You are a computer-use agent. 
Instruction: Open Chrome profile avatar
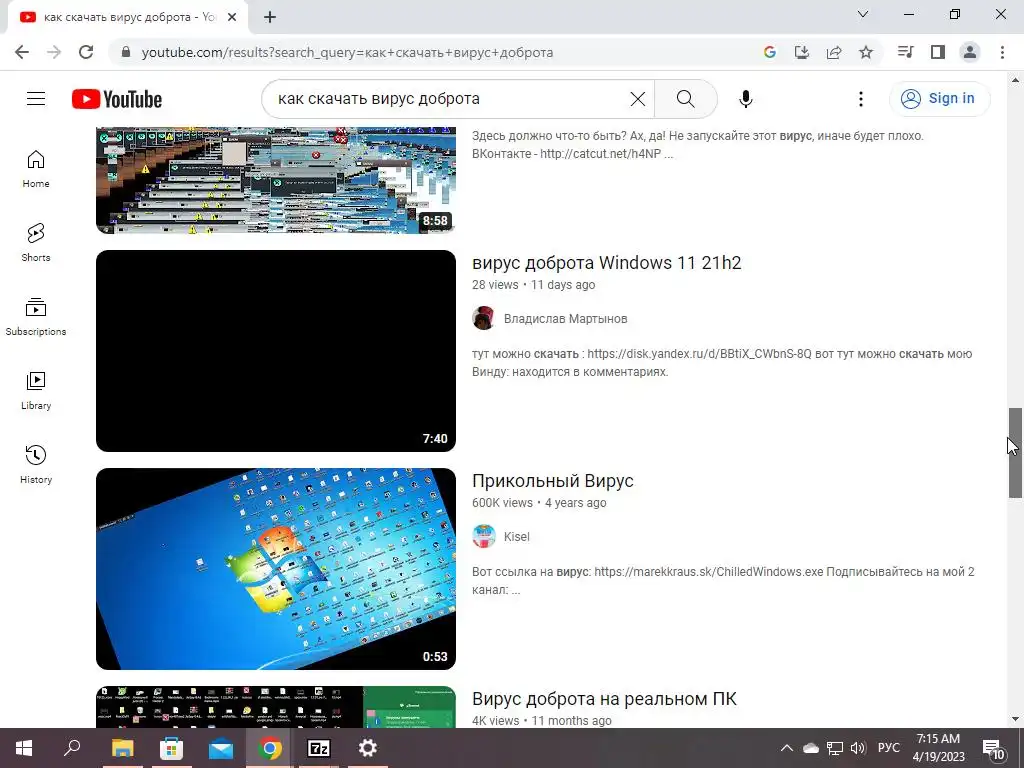[x=970, y=52]
